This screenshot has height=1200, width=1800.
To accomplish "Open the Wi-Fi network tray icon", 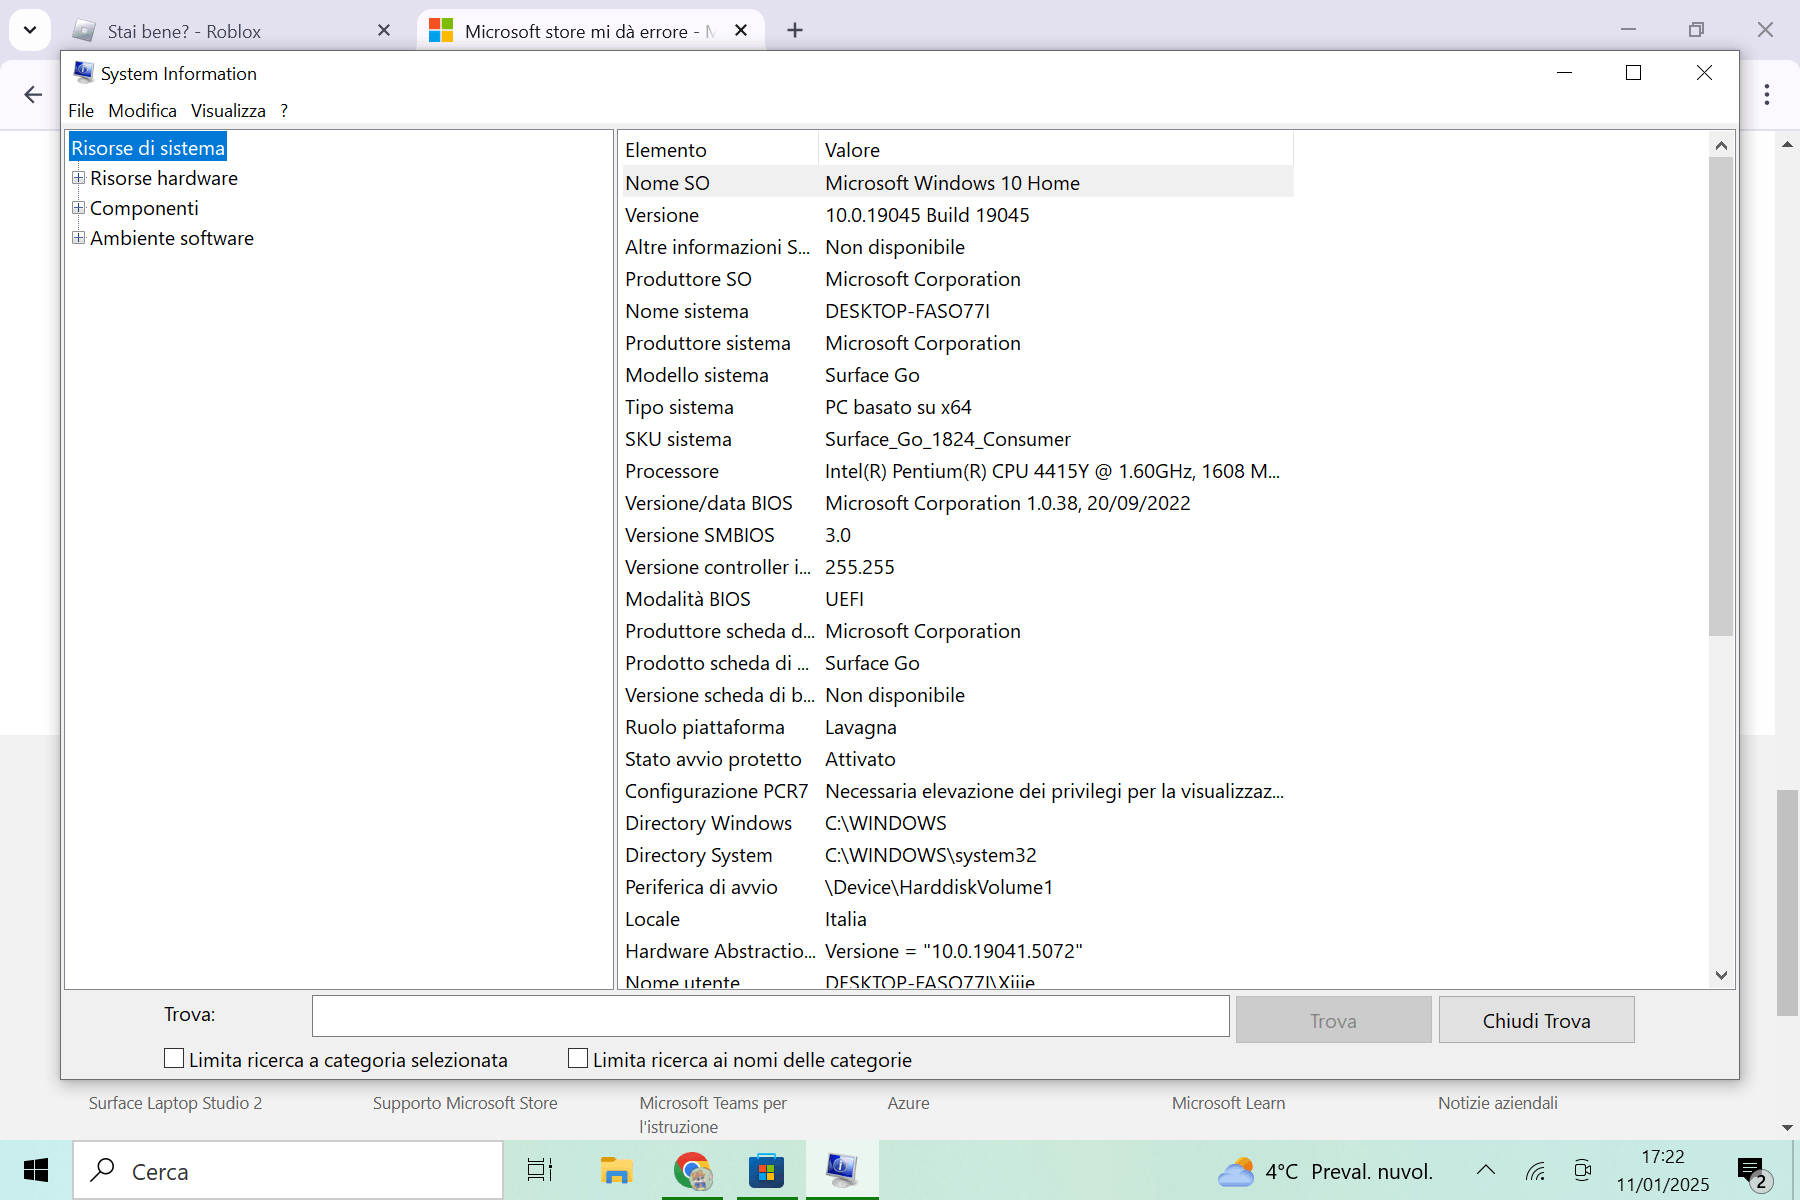I will pyautogui.click(x=1536, y=1171).
